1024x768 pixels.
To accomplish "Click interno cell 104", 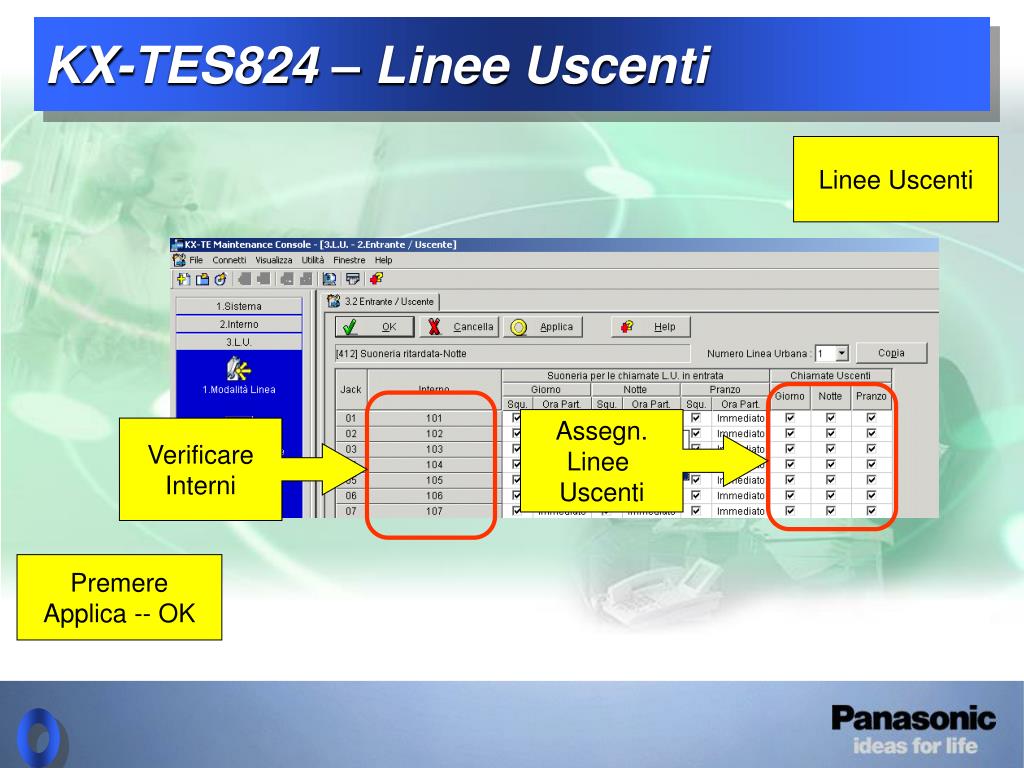I will (x=434, y=465).
